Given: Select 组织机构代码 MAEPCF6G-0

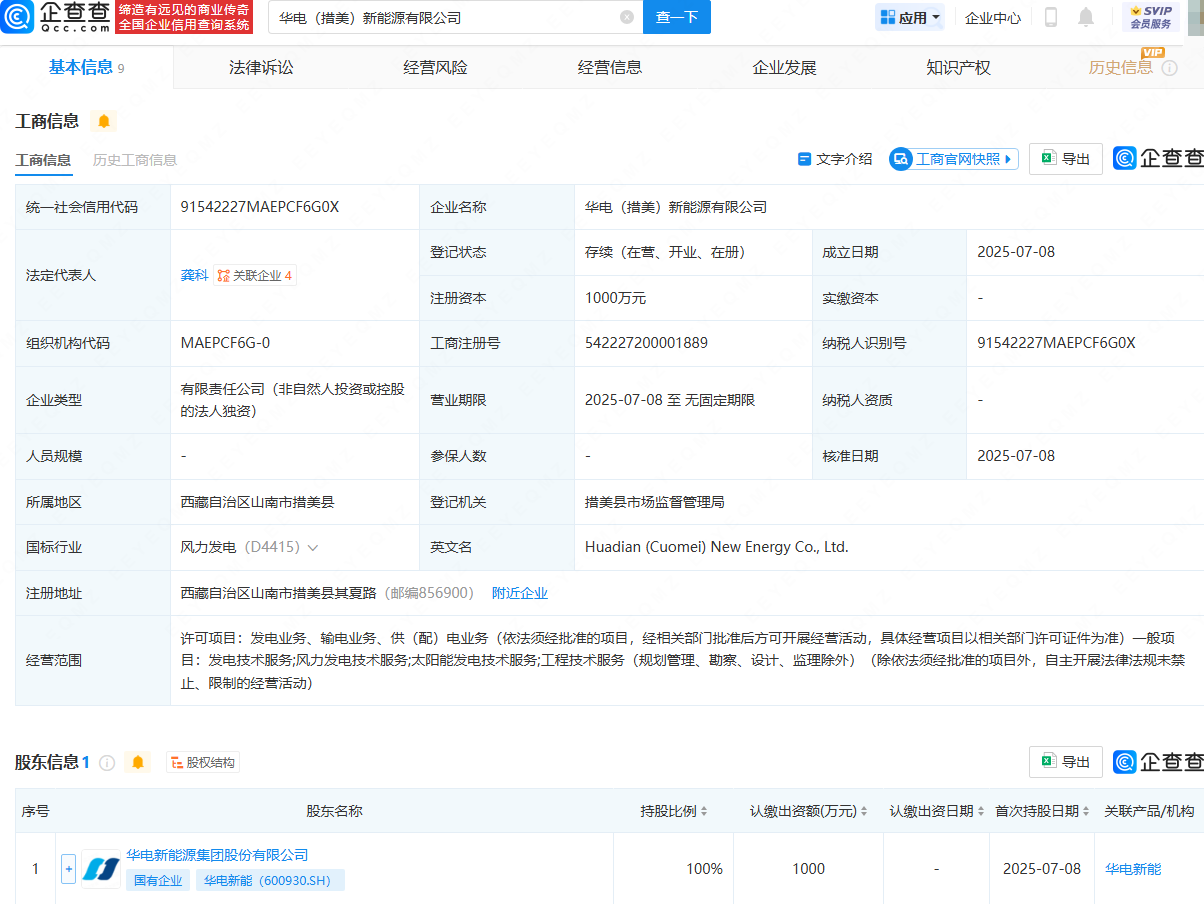Looking at the screenshot, I should [225, 344].
